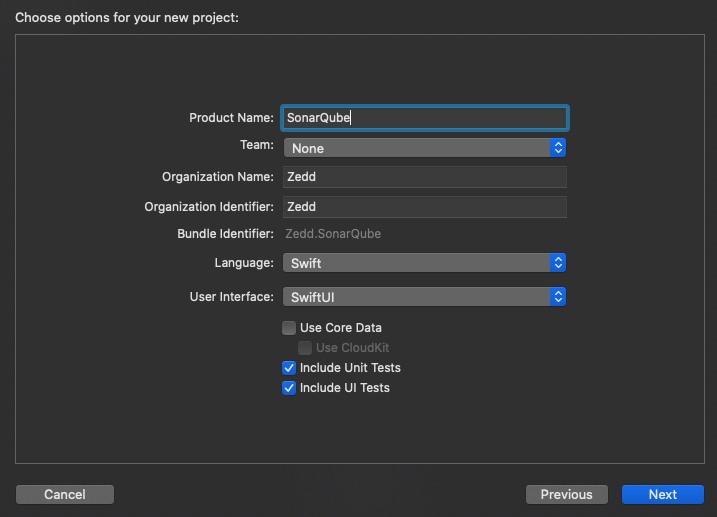Open the Team dropdown set to None
The width and height of the screenshot is (717, 517).
(425, 148)
